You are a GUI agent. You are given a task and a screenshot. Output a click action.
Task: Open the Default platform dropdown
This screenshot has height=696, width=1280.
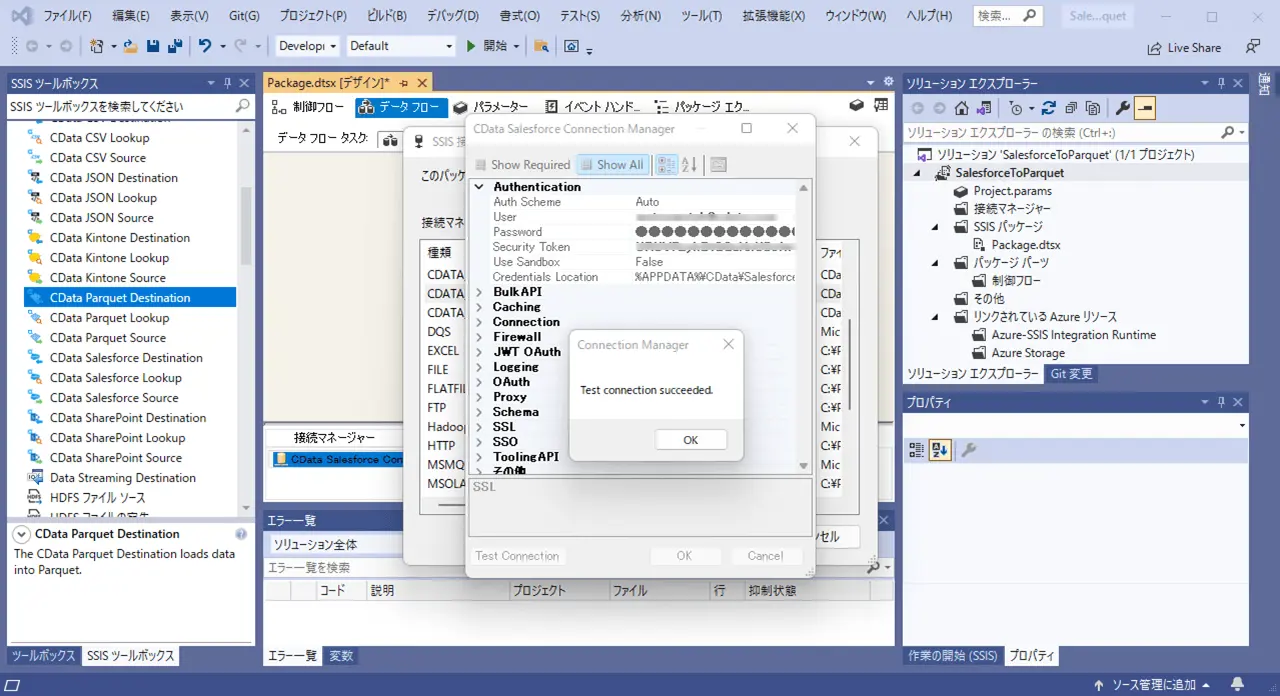401,46
